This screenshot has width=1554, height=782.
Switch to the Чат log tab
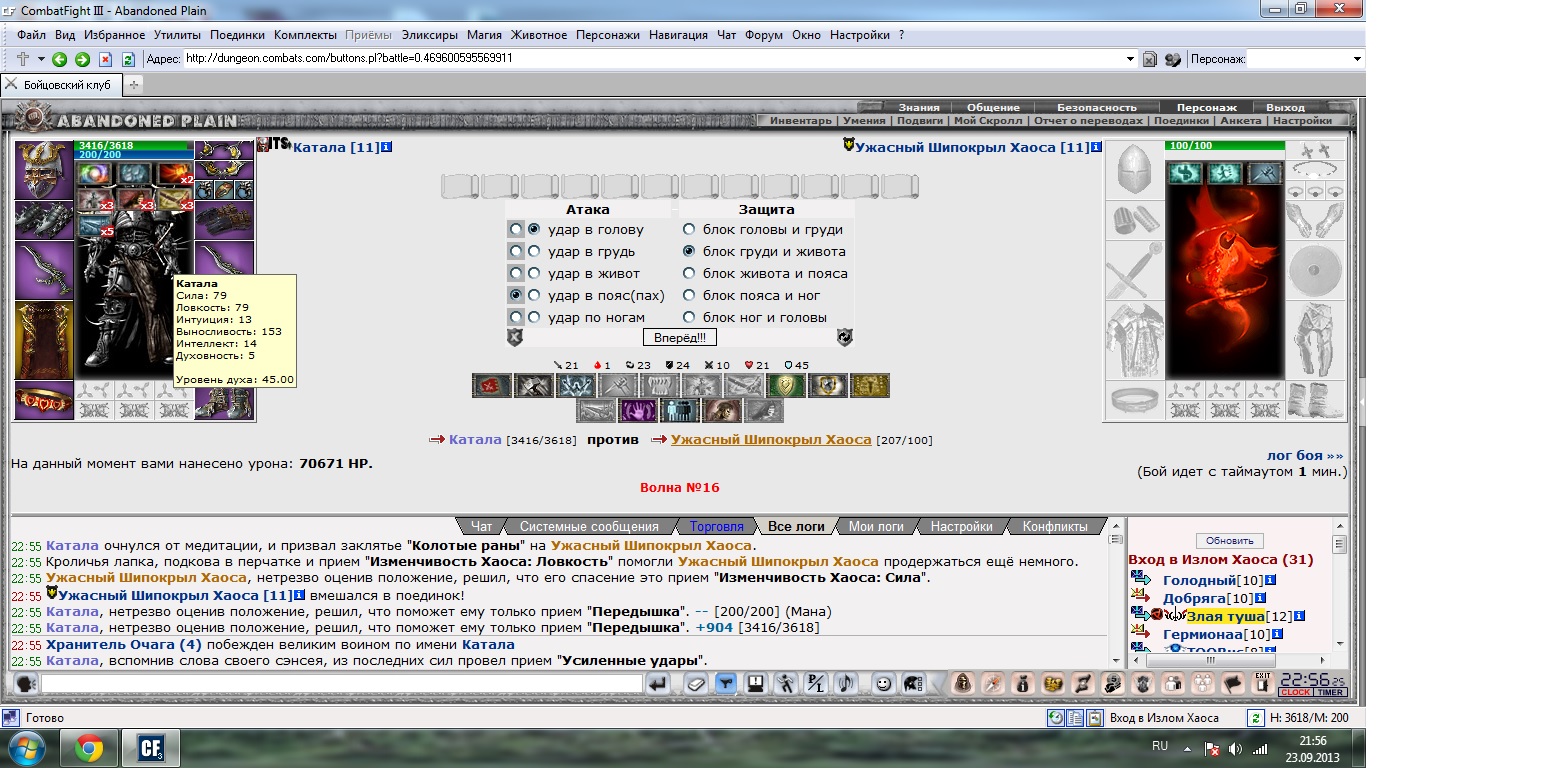tap(481, 526)
